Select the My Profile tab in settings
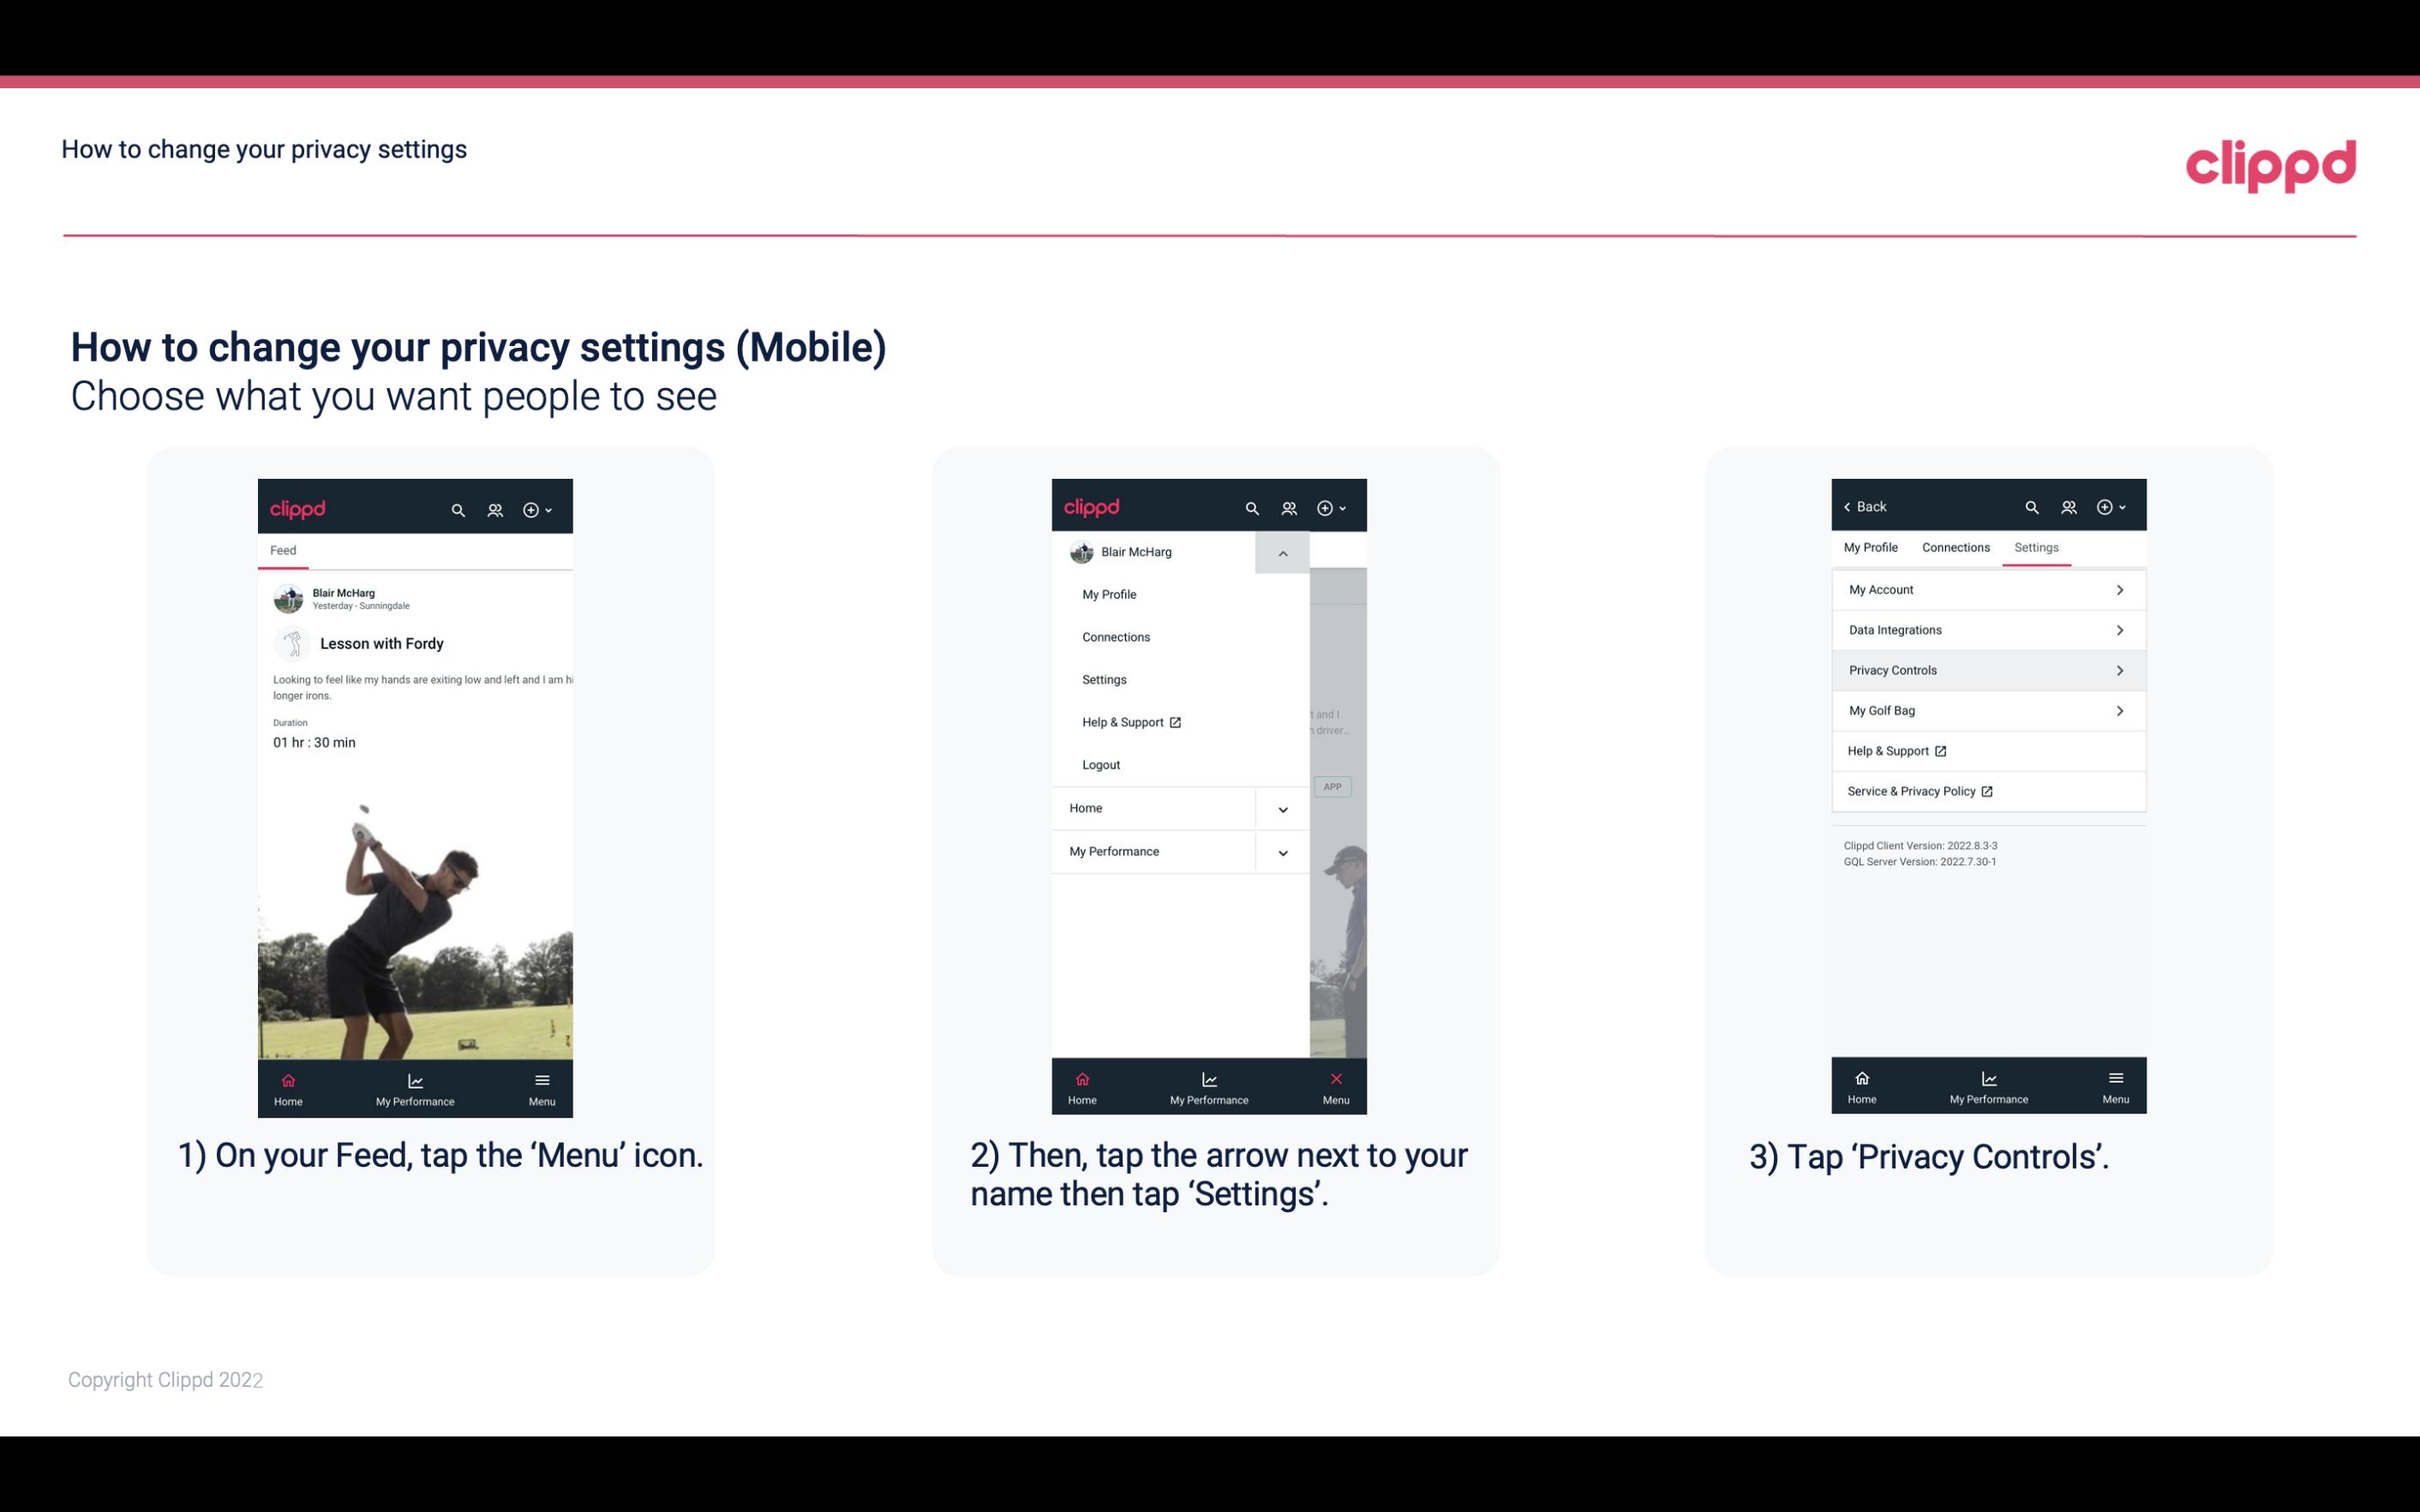 pos(1872,547)
